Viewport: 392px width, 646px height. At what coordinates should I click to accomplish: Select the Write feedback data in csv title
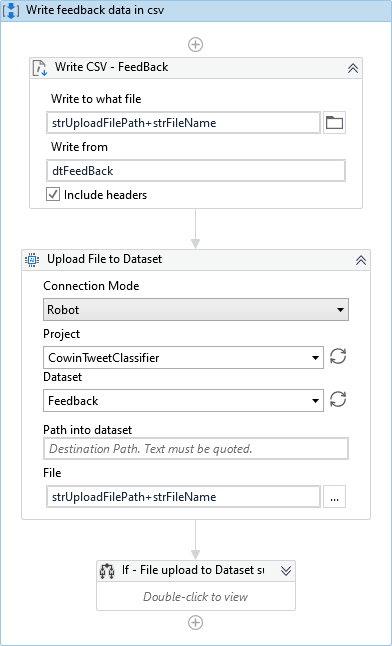tap(95, 10)
